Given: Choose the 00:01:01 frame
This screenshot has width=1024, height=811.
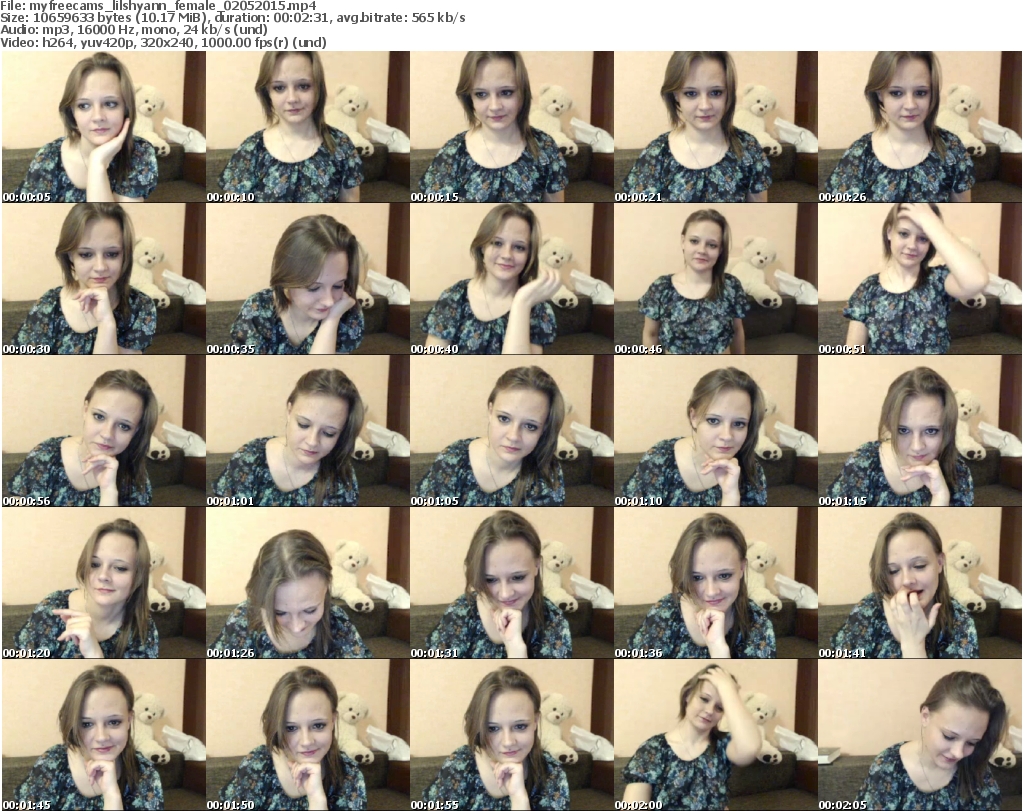Looking at the screenshot, I should (308, 431).
